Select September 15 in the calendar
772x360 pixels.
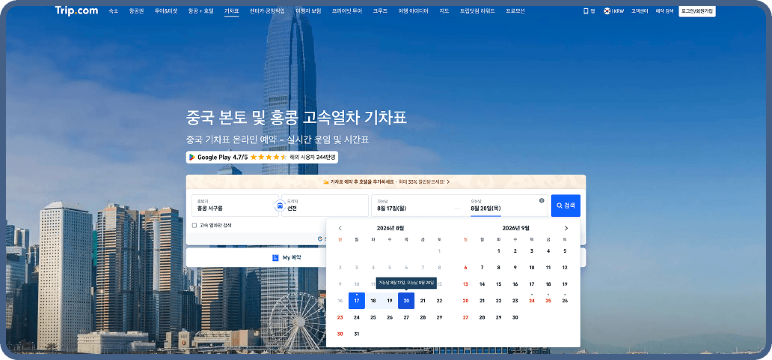point(498,284)
